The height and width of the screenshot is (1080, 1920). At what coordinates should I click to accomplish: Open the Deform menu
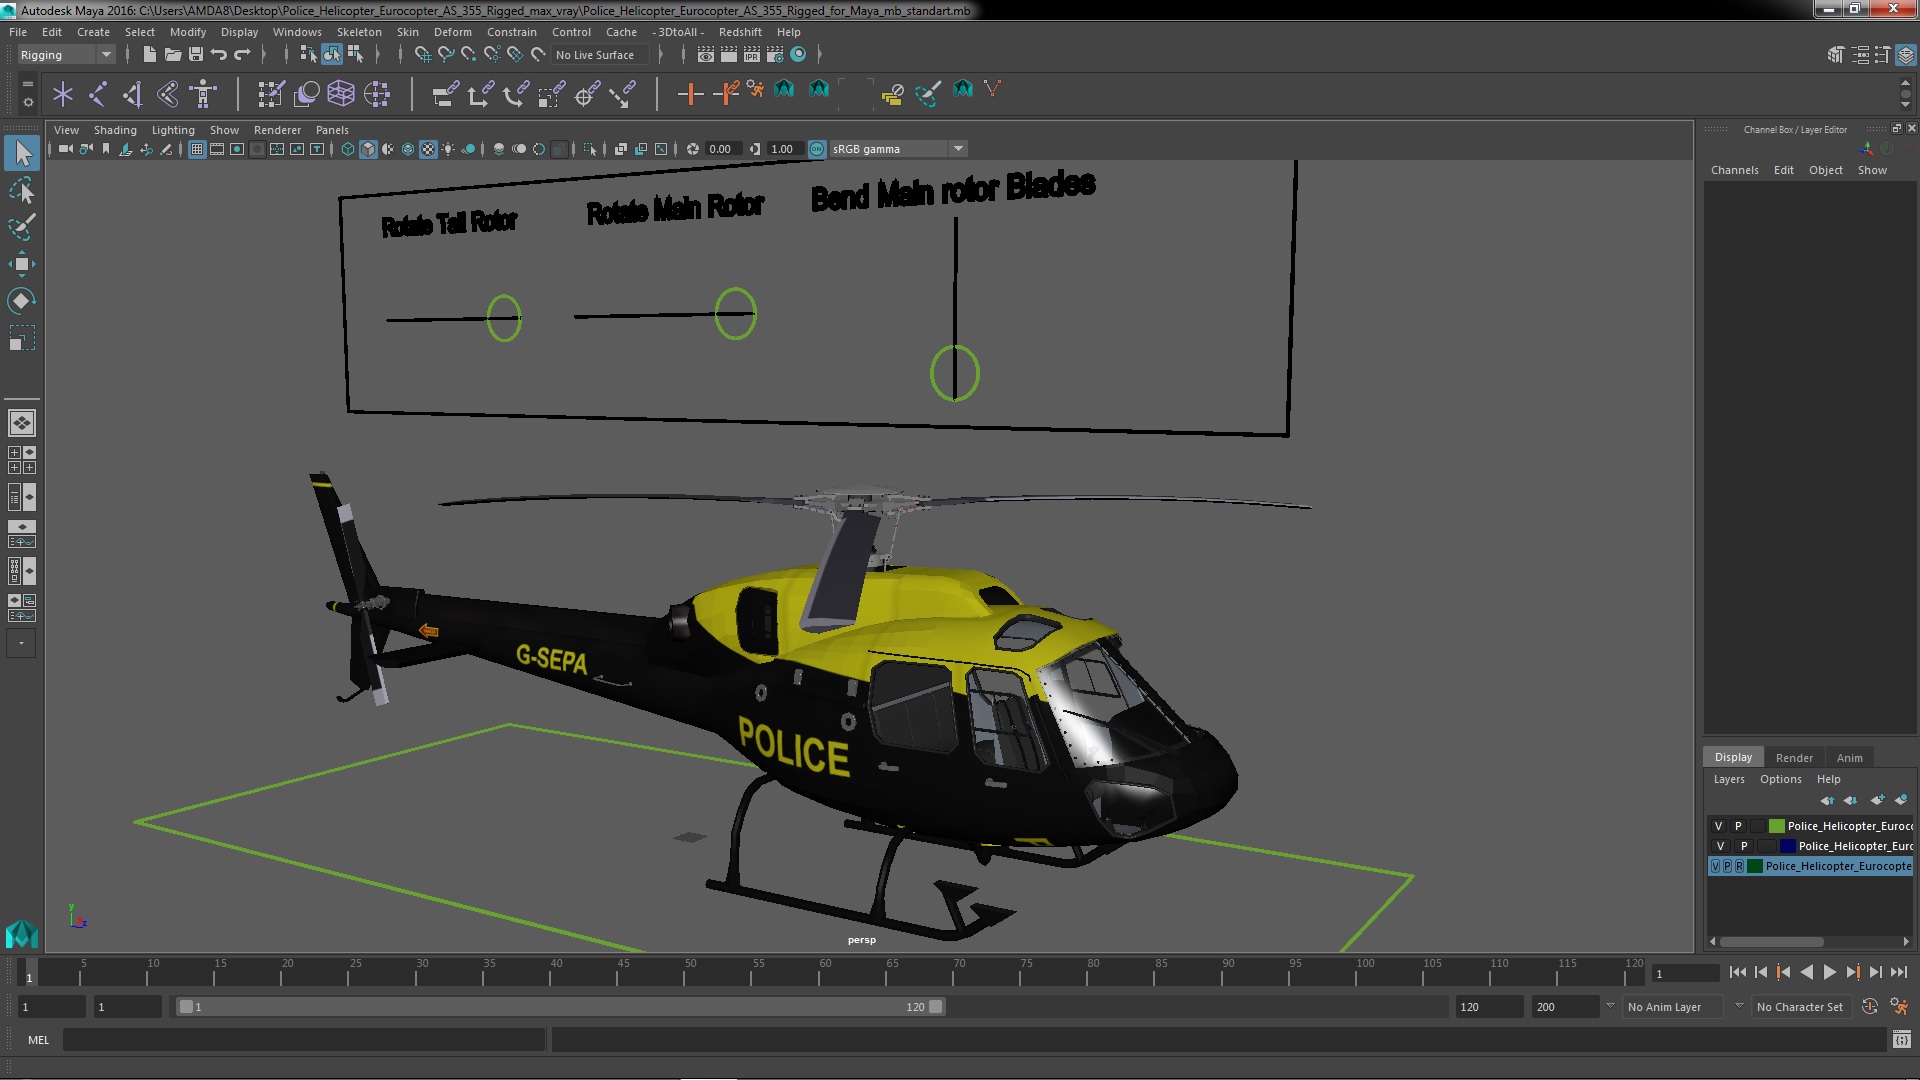click(x=452, y=32)
